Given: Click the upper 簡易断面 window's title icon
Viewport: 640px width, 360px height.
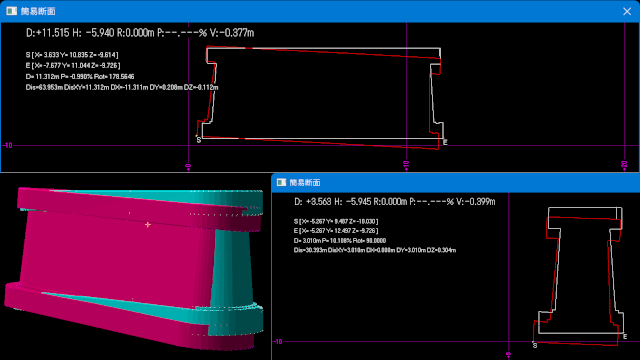Looking at the screenshot, I should (x=11, y=11).
